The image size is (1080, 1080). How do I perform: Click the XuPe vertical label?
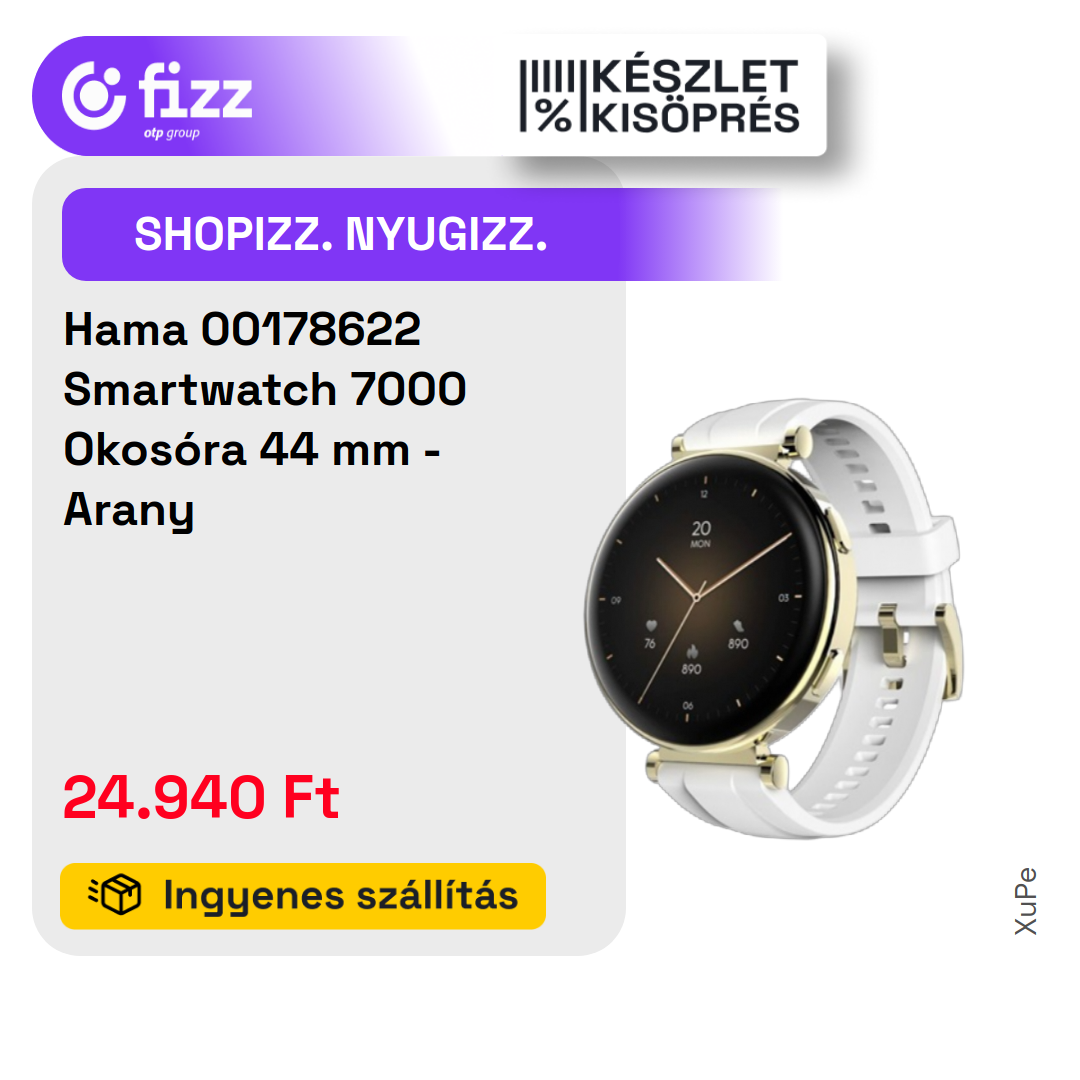click(1026, 901)
